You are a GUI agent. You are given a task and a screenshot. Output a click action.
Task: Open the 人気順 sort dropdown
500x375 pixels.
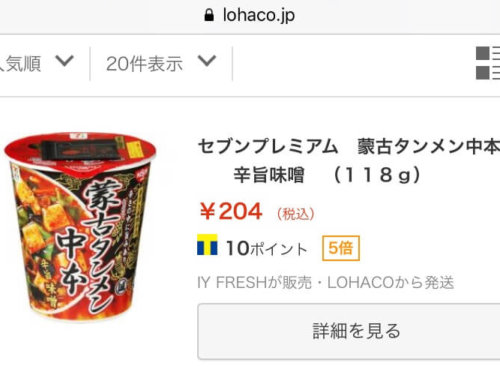click(x=36, y=63)
